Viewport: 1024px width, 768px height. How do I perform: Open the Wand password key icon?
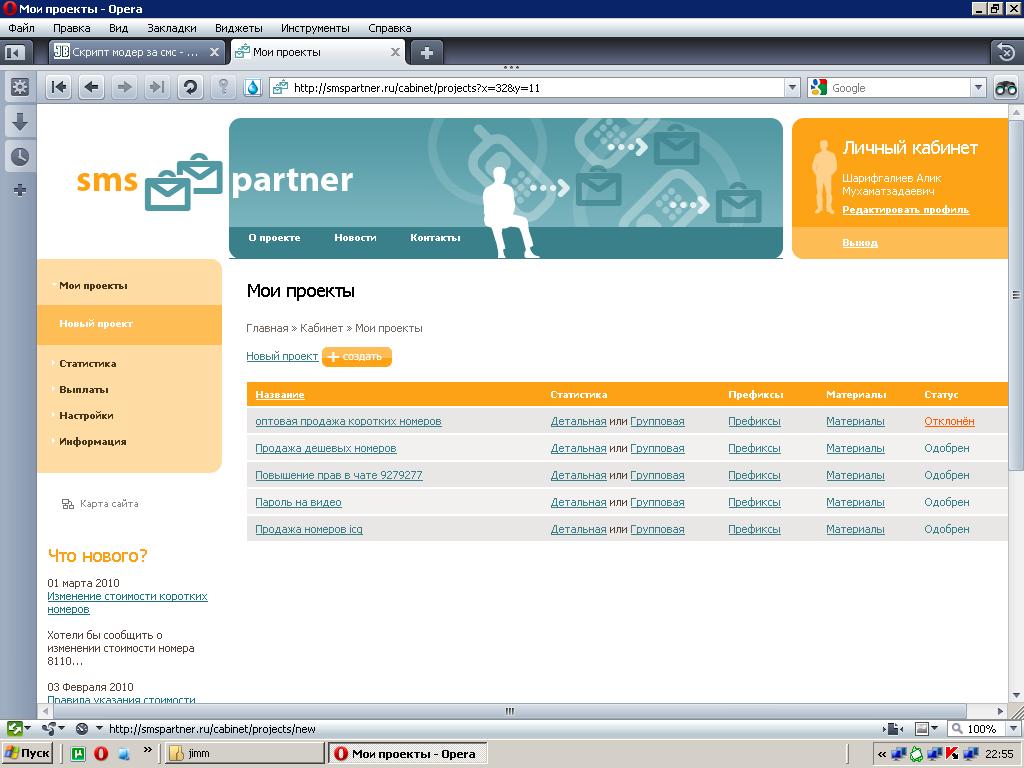click(x=223, y=87)
